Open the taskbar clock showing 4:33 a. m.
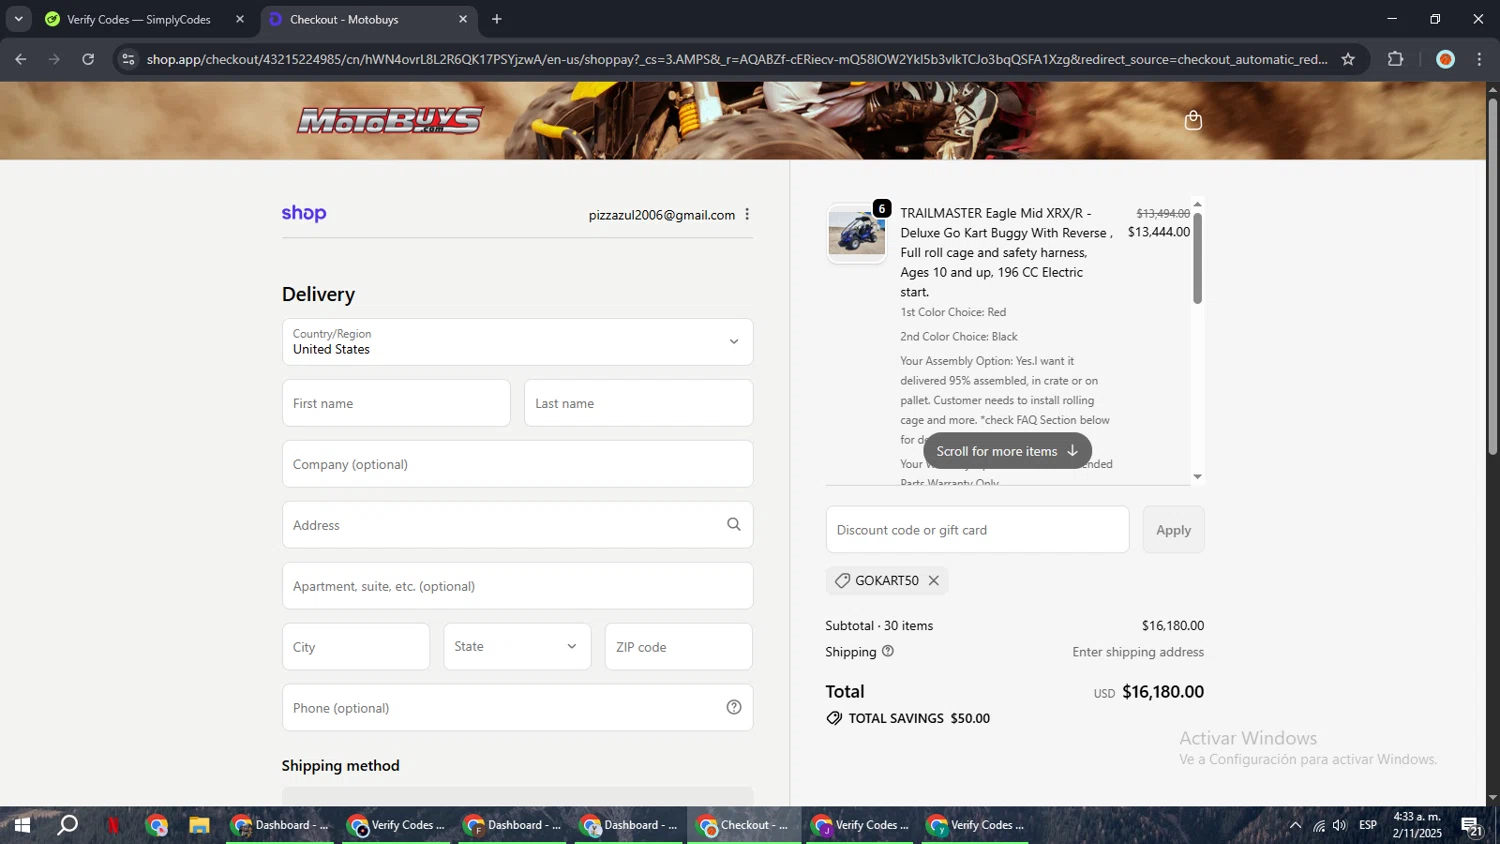 [1417, 826]
